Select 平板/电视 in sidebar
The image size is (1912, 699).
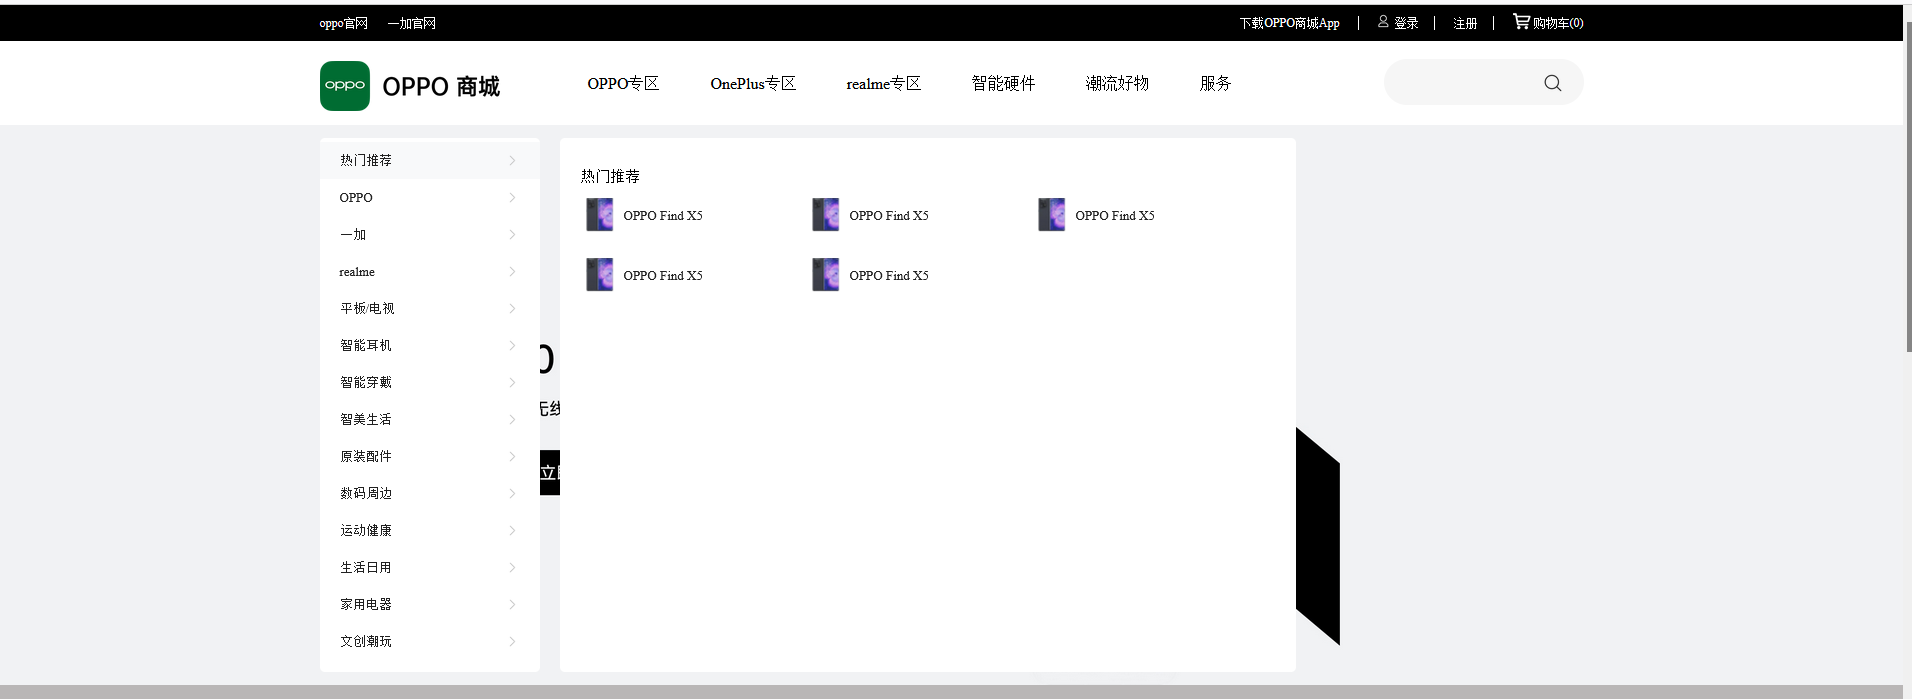pyautogui.click(x=367, y=308)
